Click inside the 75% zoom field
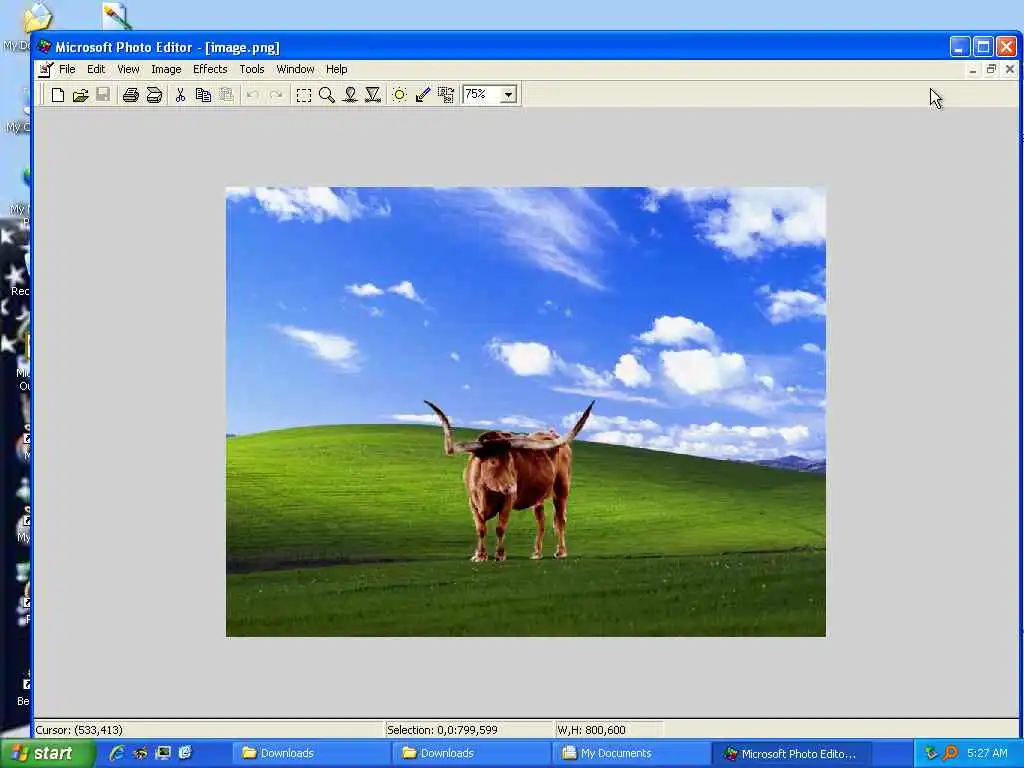This screenshot has height=768, width=1024. point(481,95)
